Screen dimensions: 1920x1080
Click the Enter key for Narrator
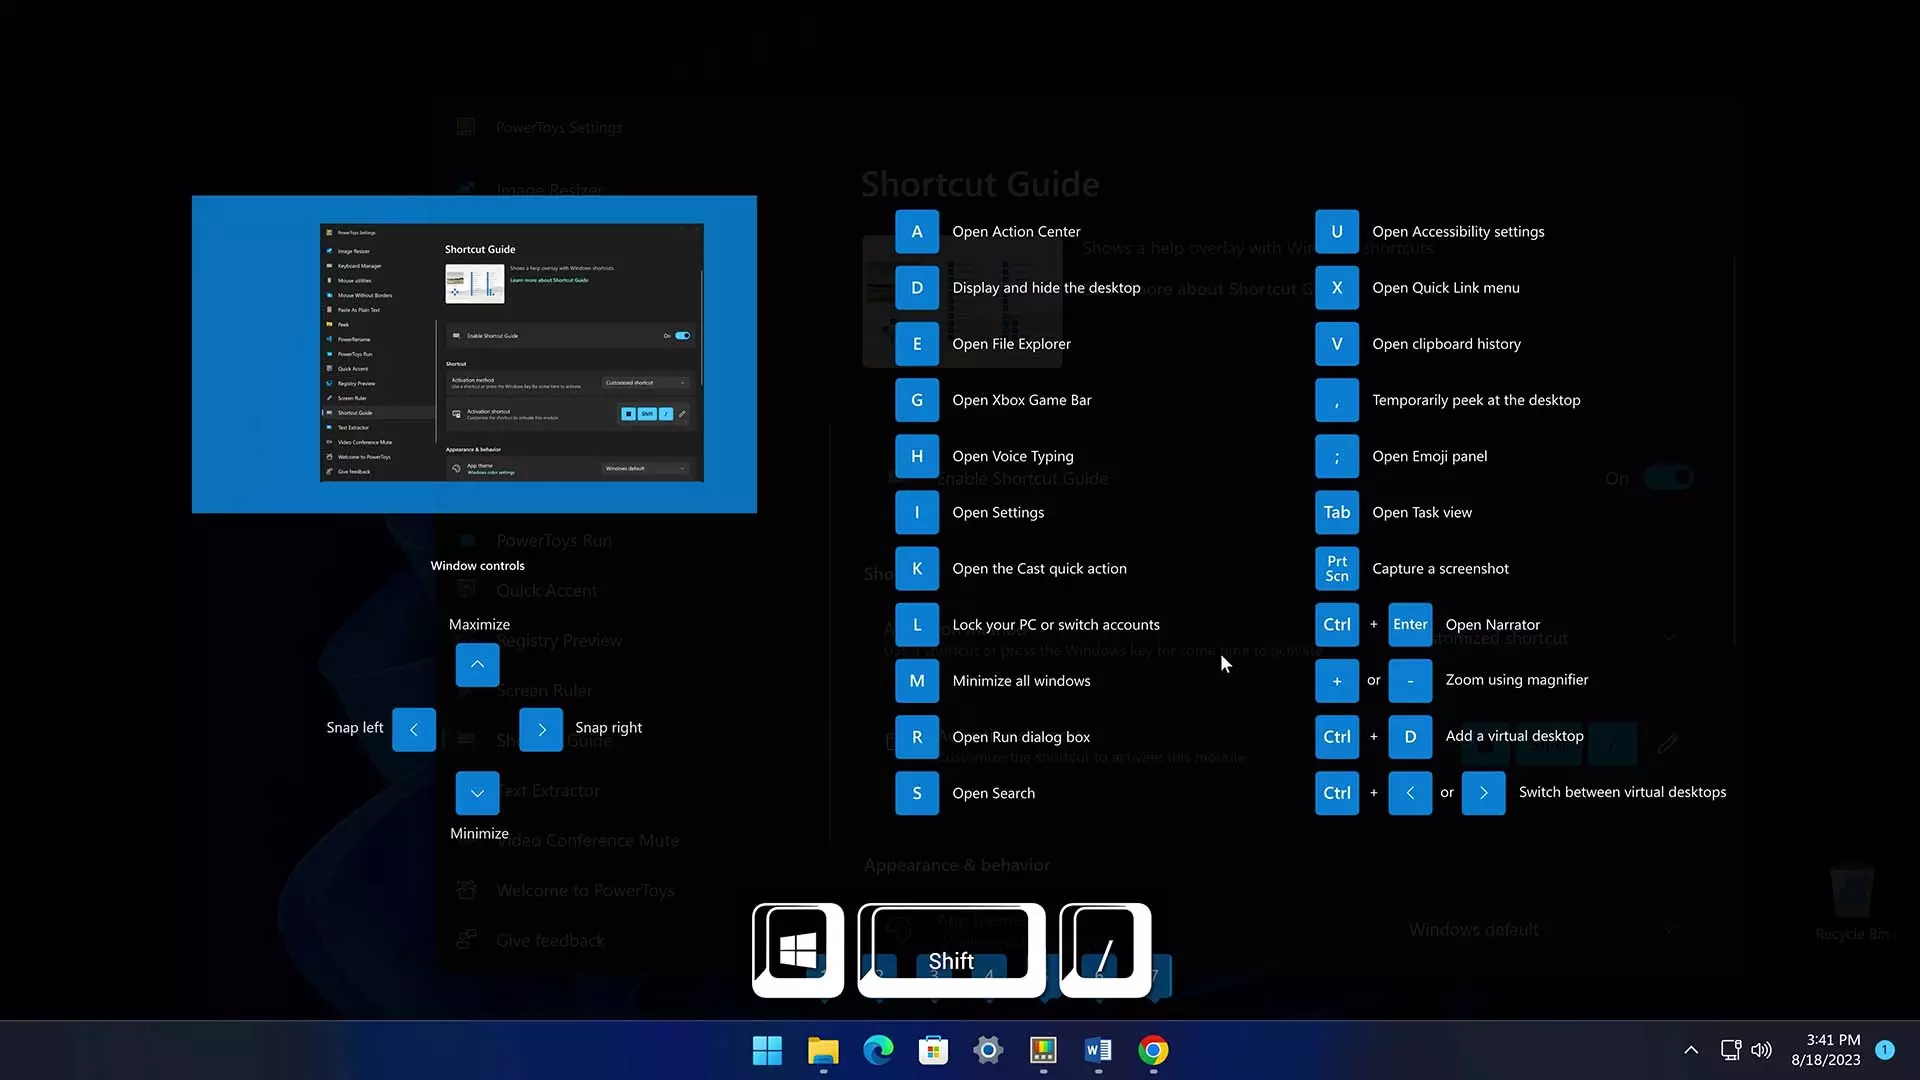tap(1409, 624)
